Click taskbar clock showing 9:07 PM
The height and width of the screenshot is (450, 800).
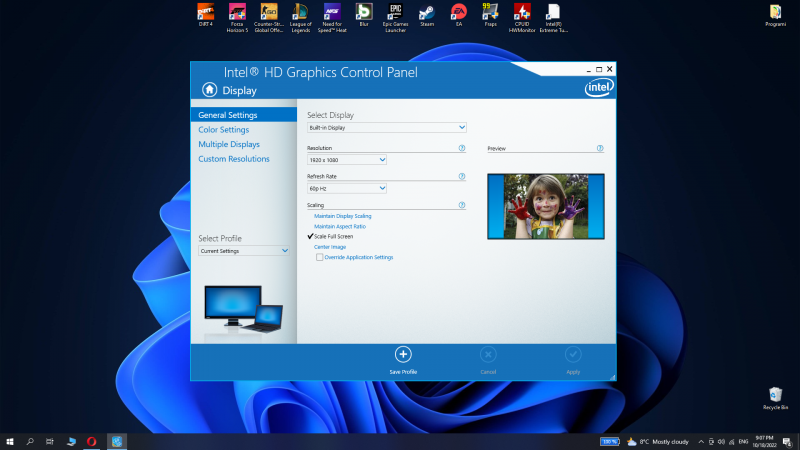click(764, 442)
